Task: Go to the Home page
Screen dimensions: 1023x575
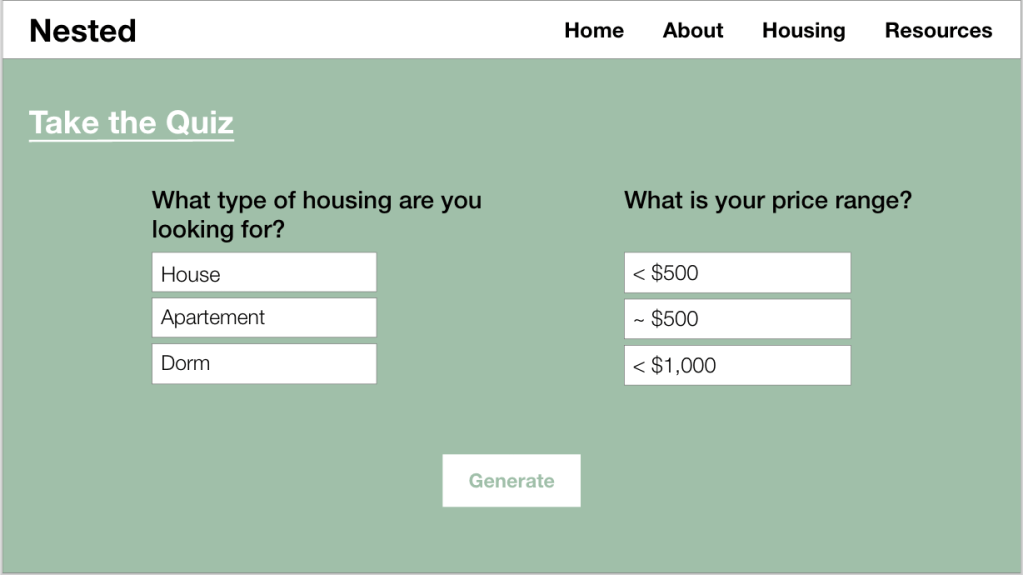Action: (594, 31)
